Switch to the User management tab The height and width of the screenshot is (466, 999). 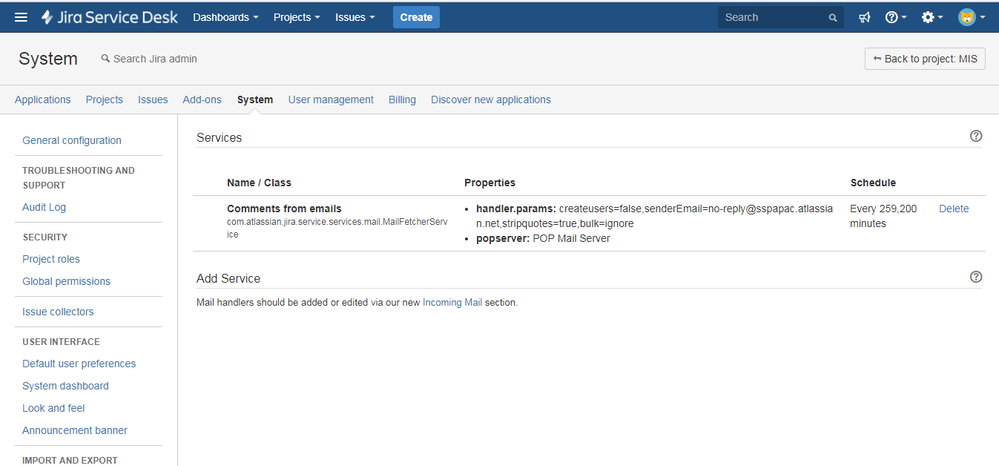coord(331,99)
